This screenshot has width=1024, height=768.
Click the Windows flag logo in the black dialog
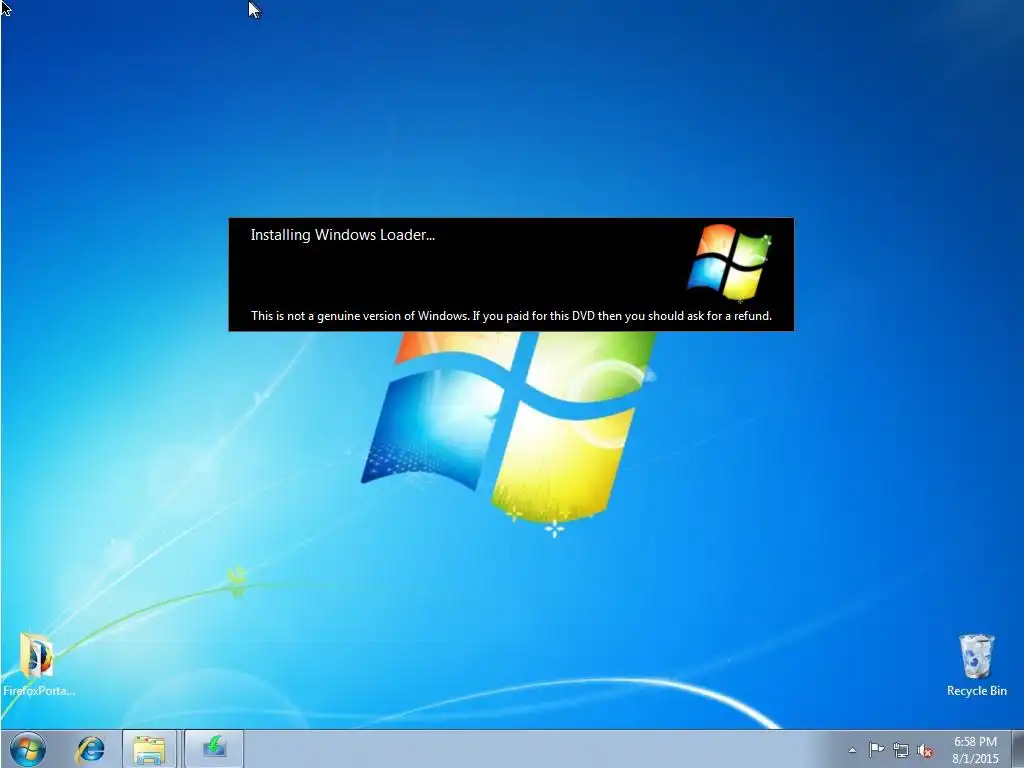coord(729,262)
